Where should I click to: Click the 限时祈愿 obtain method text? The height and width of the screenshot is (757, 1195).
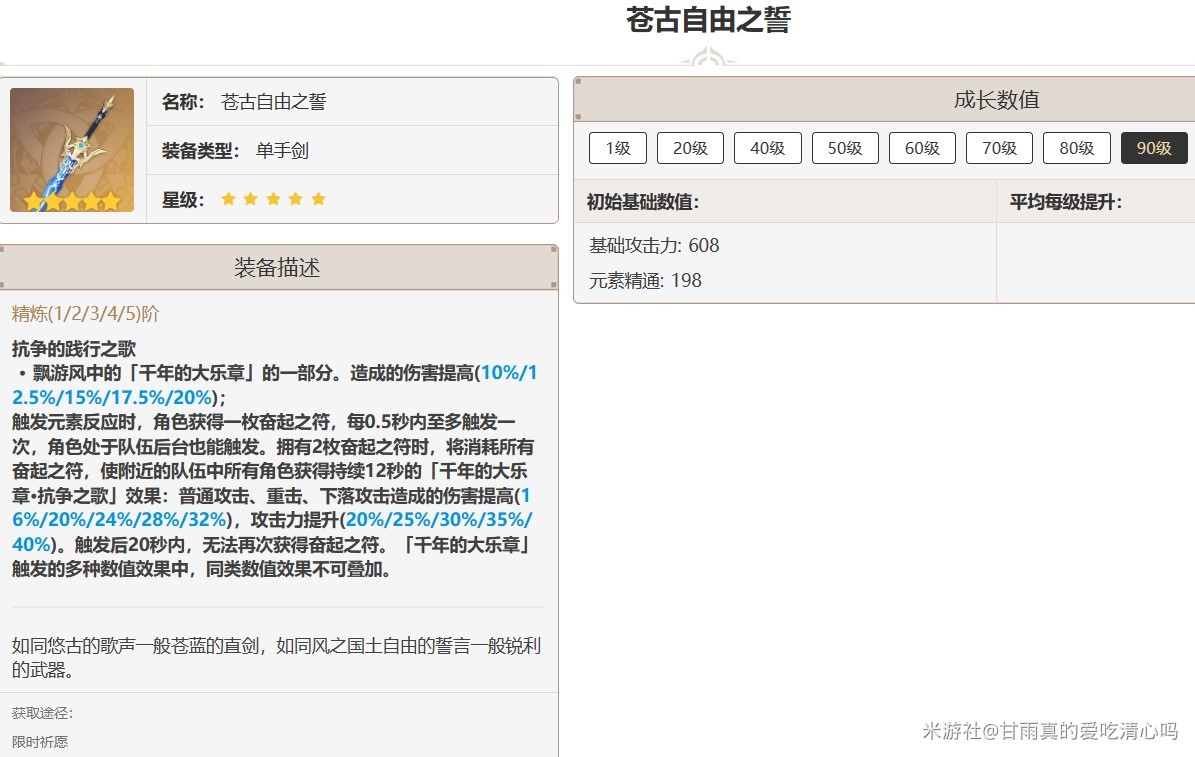(40, 742)
